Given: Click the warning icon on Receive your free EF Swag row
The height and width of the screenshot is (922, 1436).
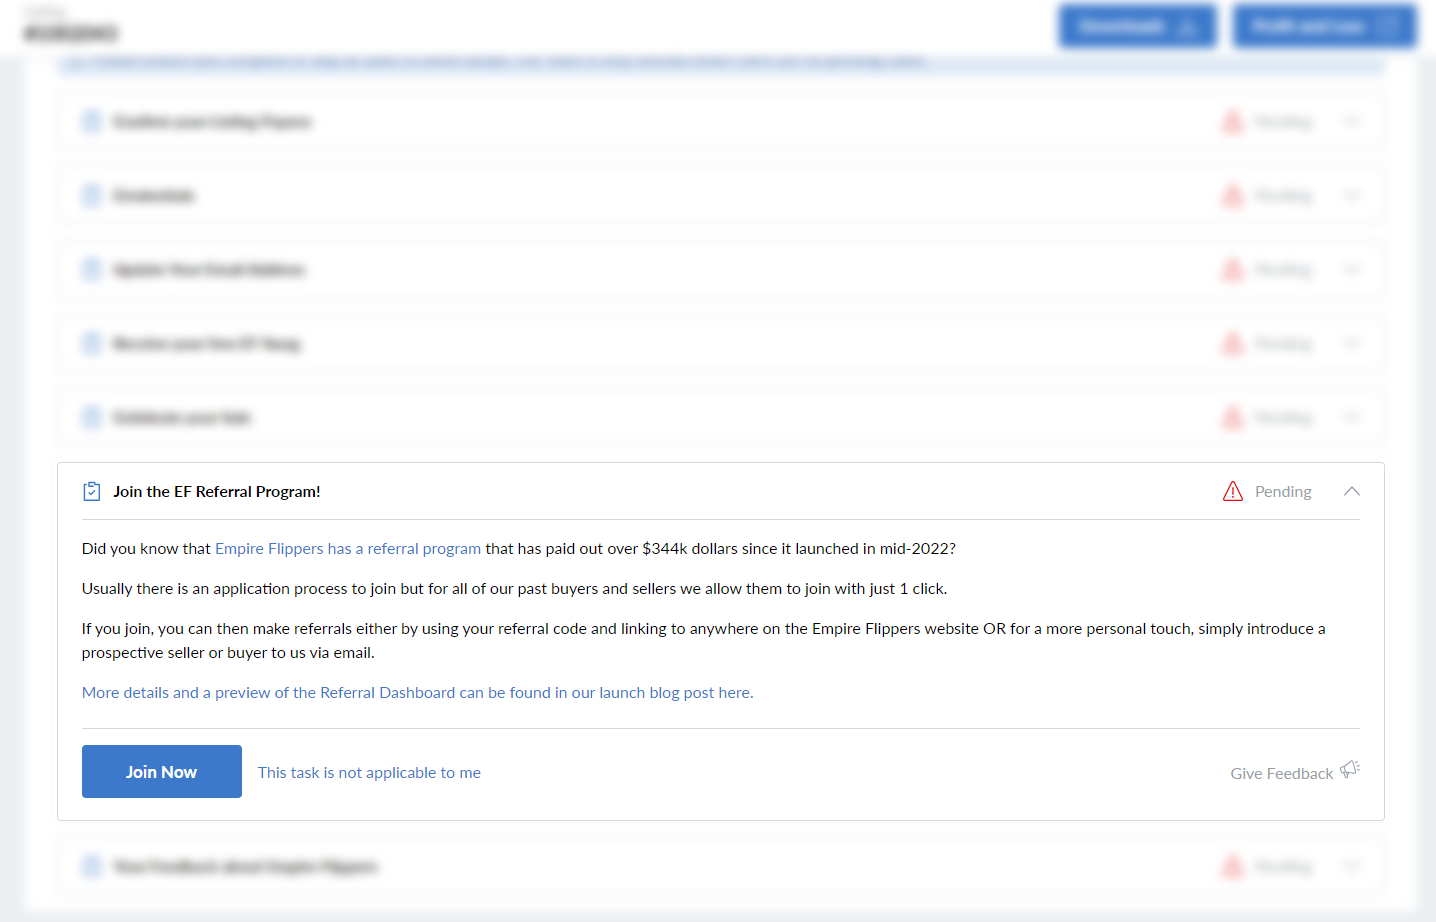Looking at the screenshot, I should pos(1233,344).
